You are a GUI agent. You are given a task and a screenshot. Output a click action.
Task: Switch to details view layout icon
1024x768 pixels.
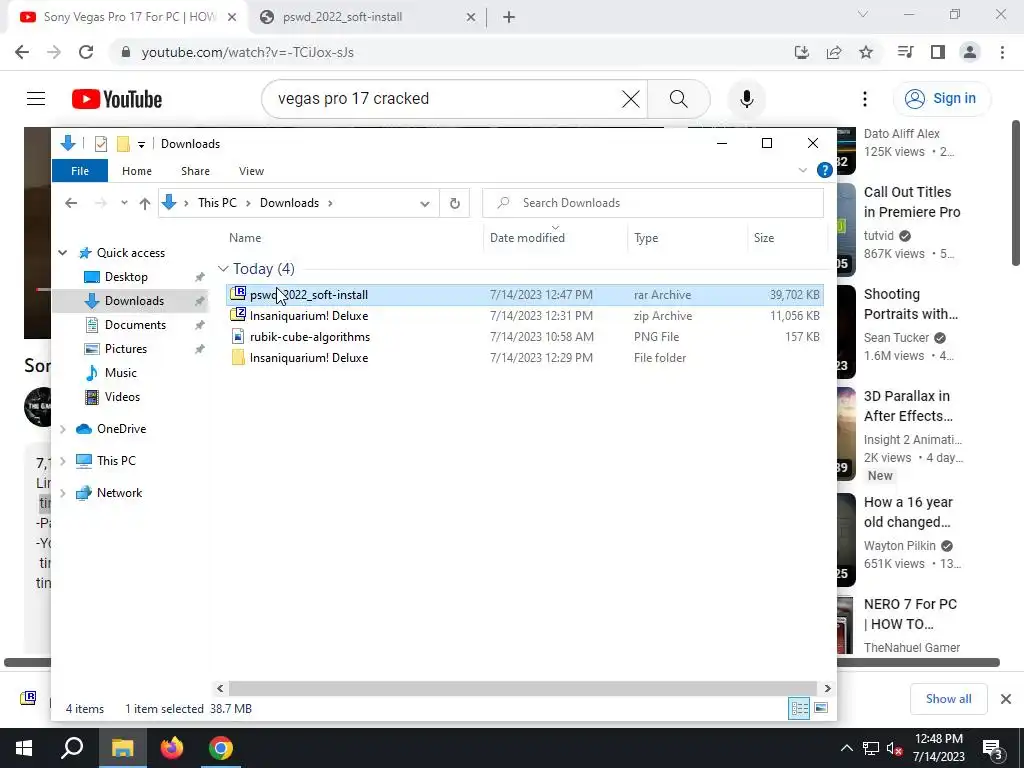coord(799,709)
